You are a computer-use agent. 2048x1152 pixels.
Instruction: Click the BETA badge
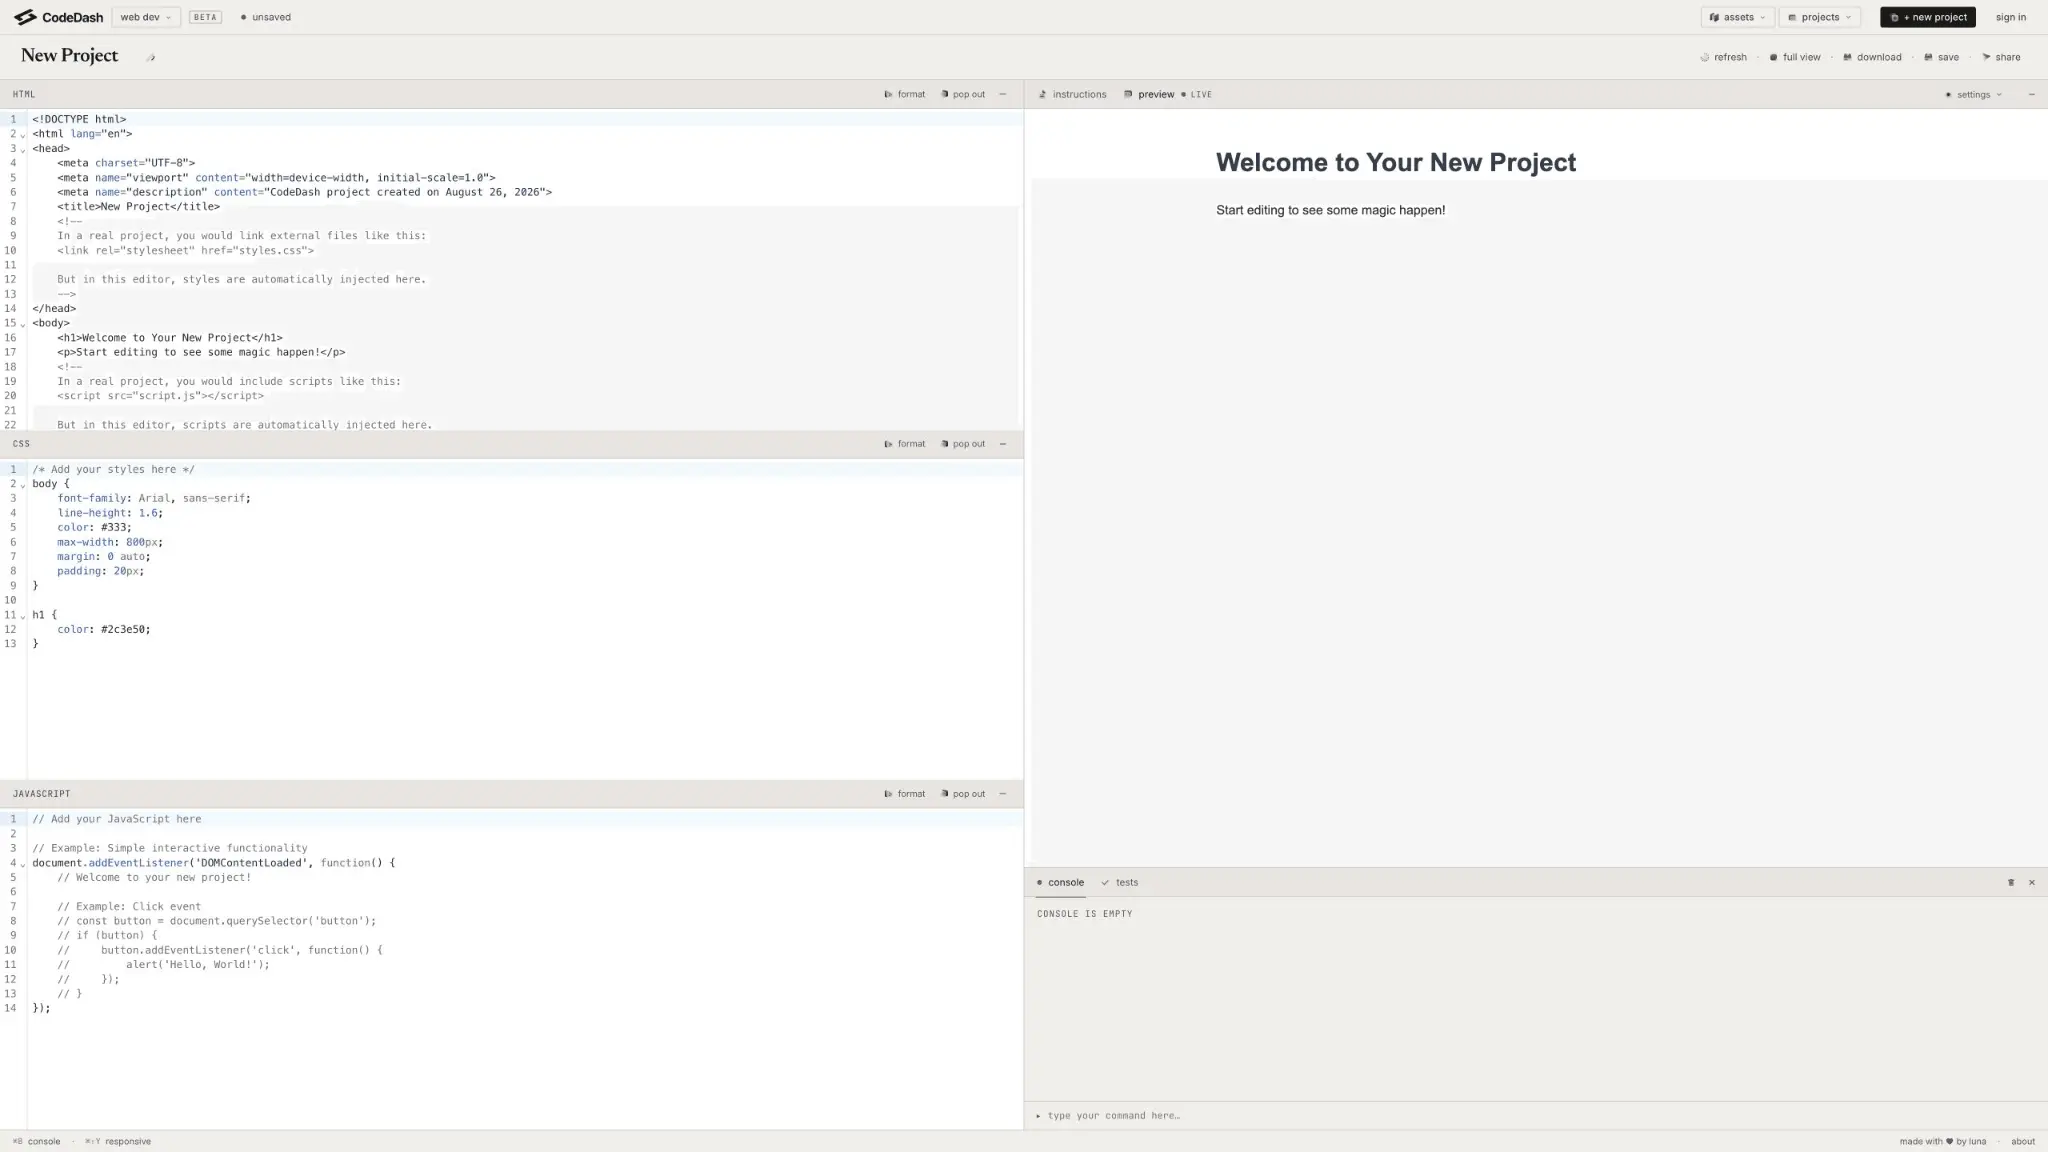point(205,17)
